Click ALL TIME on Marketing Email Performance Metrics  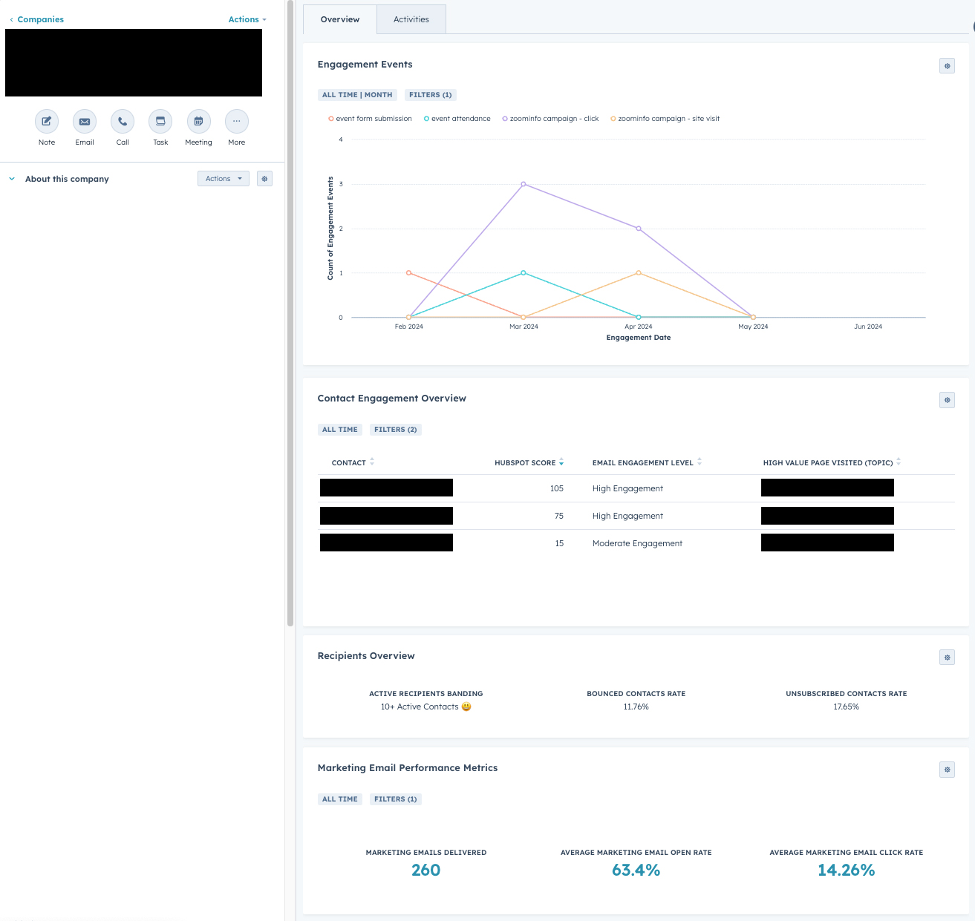(x=340, y=799)
